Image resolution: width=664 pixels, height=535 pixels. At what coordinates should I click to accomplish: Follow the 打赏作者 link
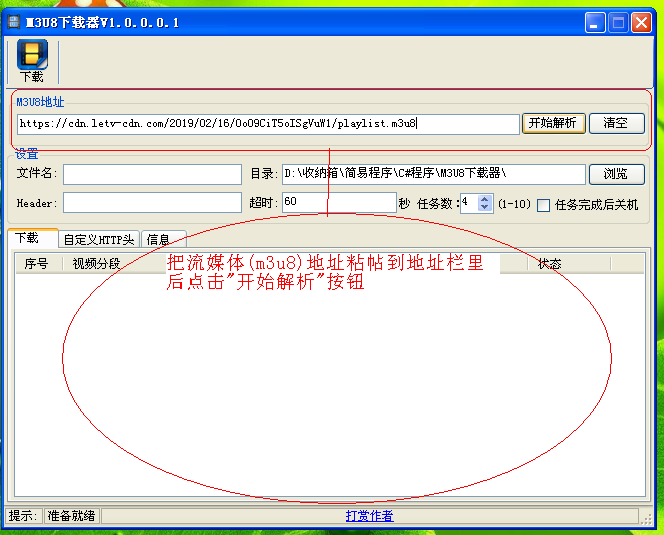(369, 516)
